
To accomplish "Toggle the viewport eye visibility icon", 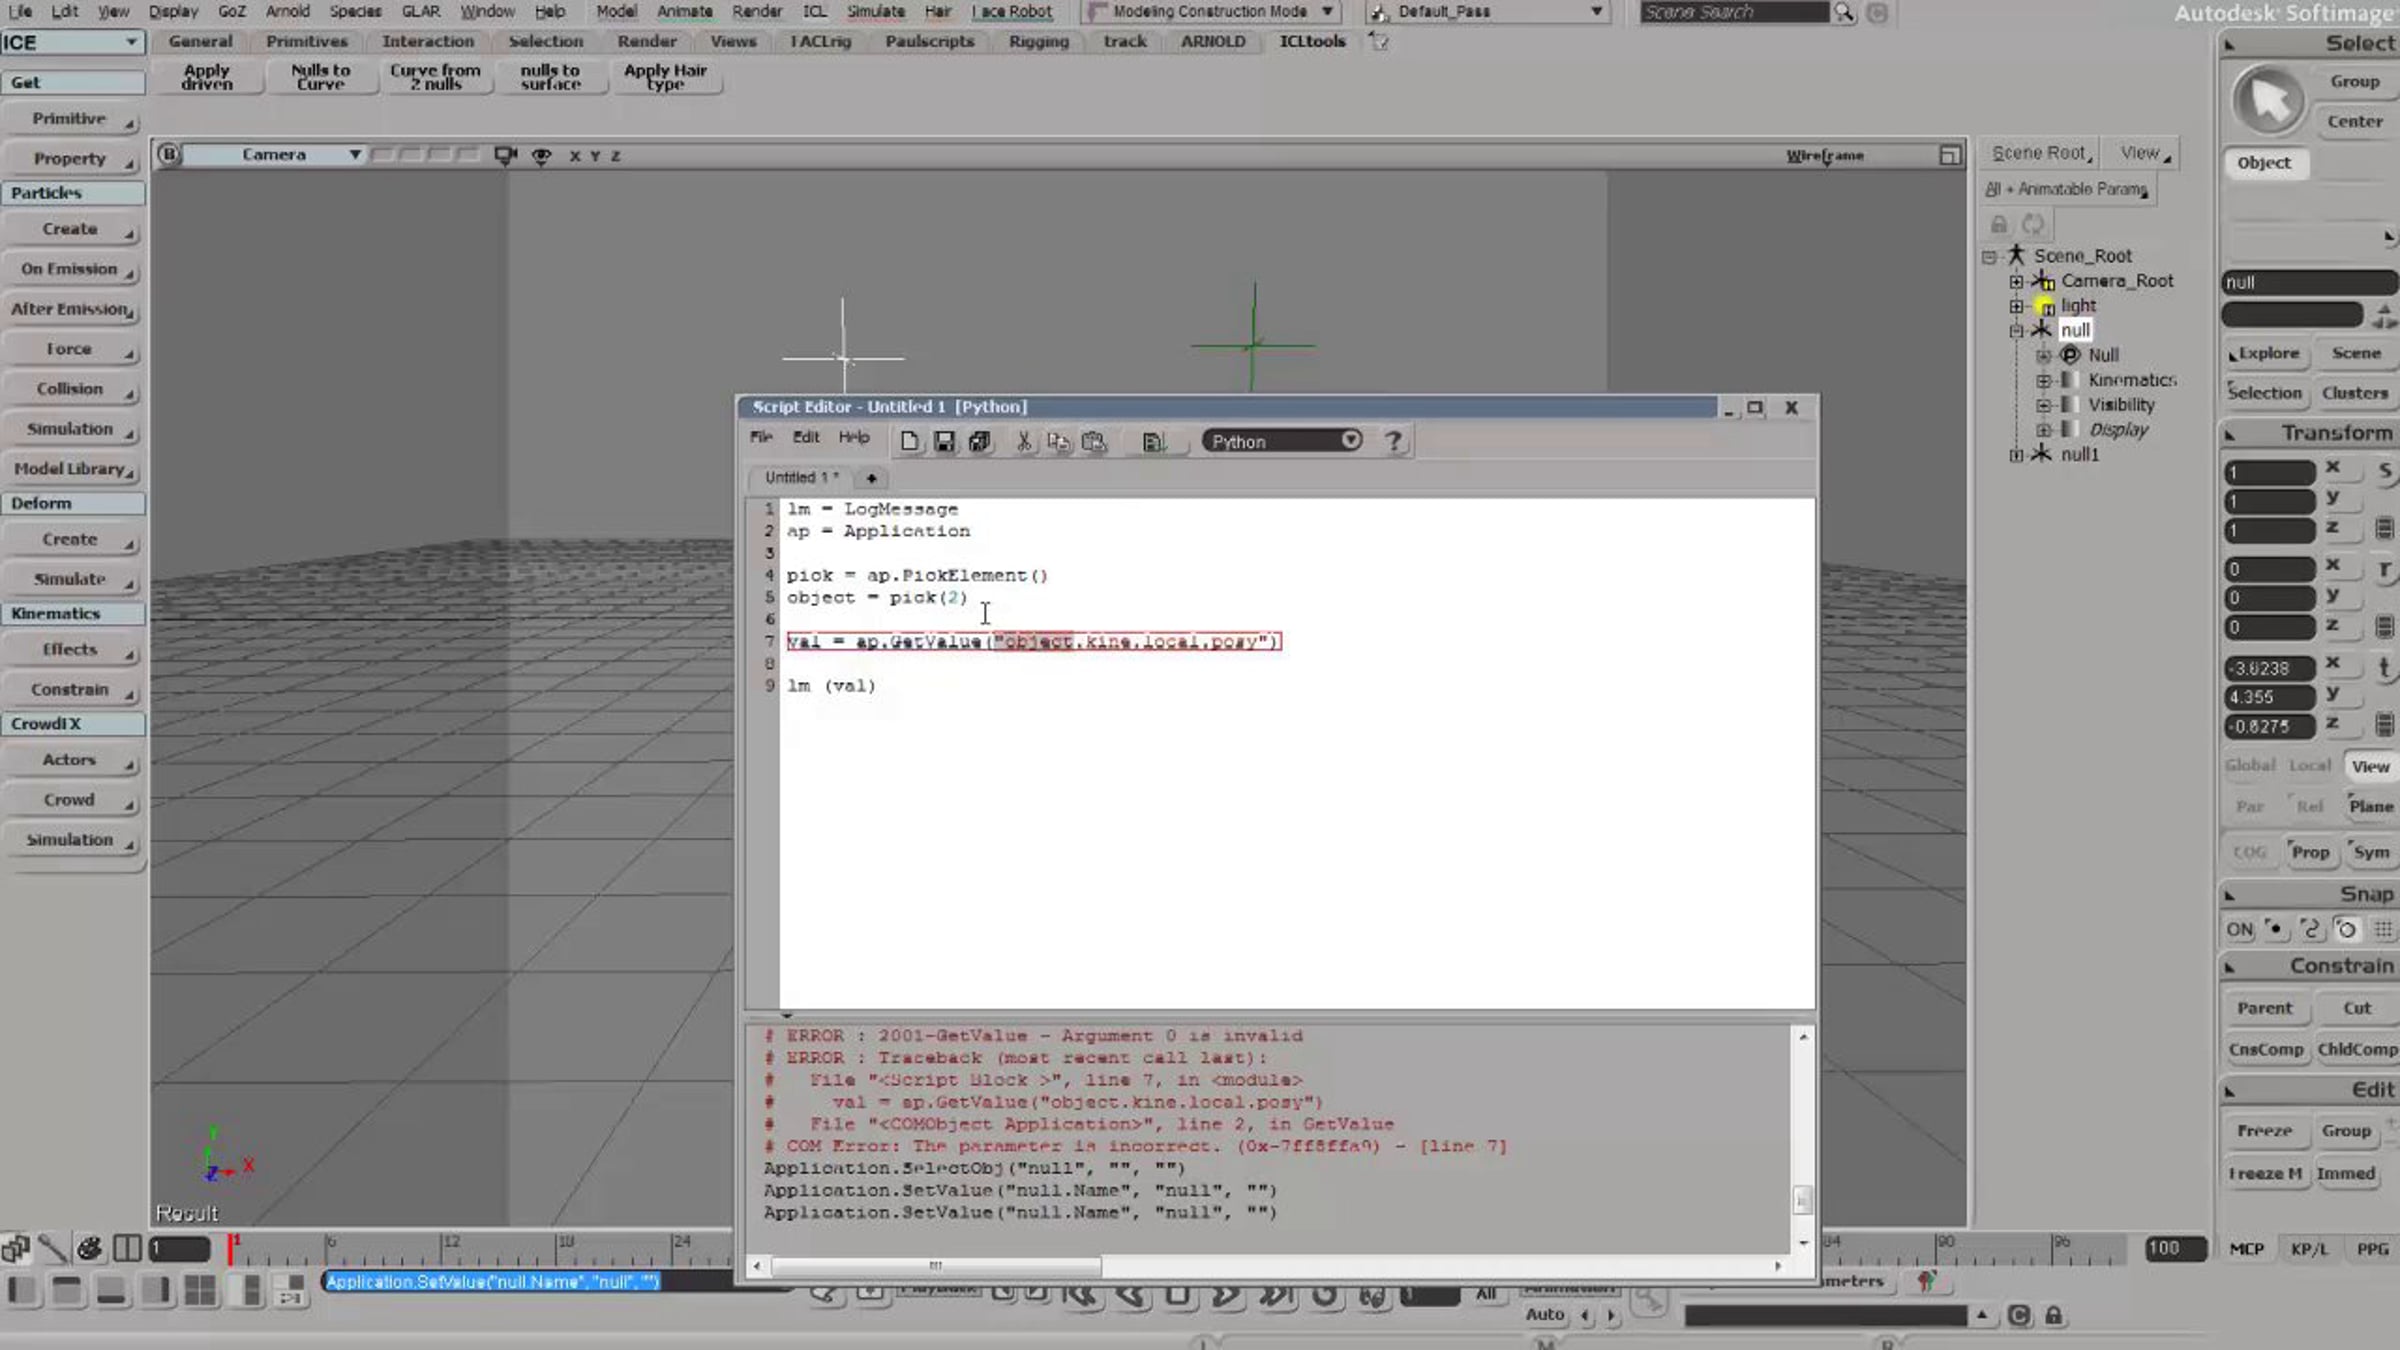I will point(541,155).
